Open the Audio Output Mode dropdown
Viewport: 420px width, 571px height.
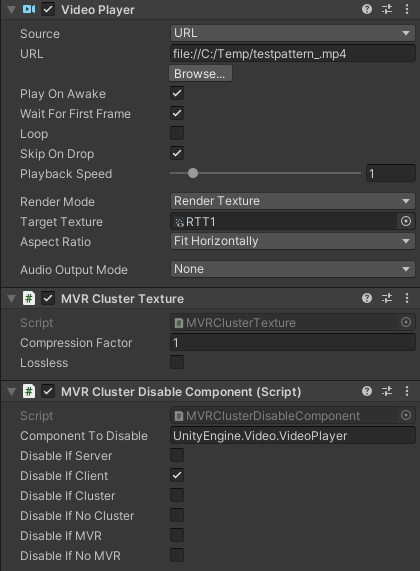coord(293,269)
